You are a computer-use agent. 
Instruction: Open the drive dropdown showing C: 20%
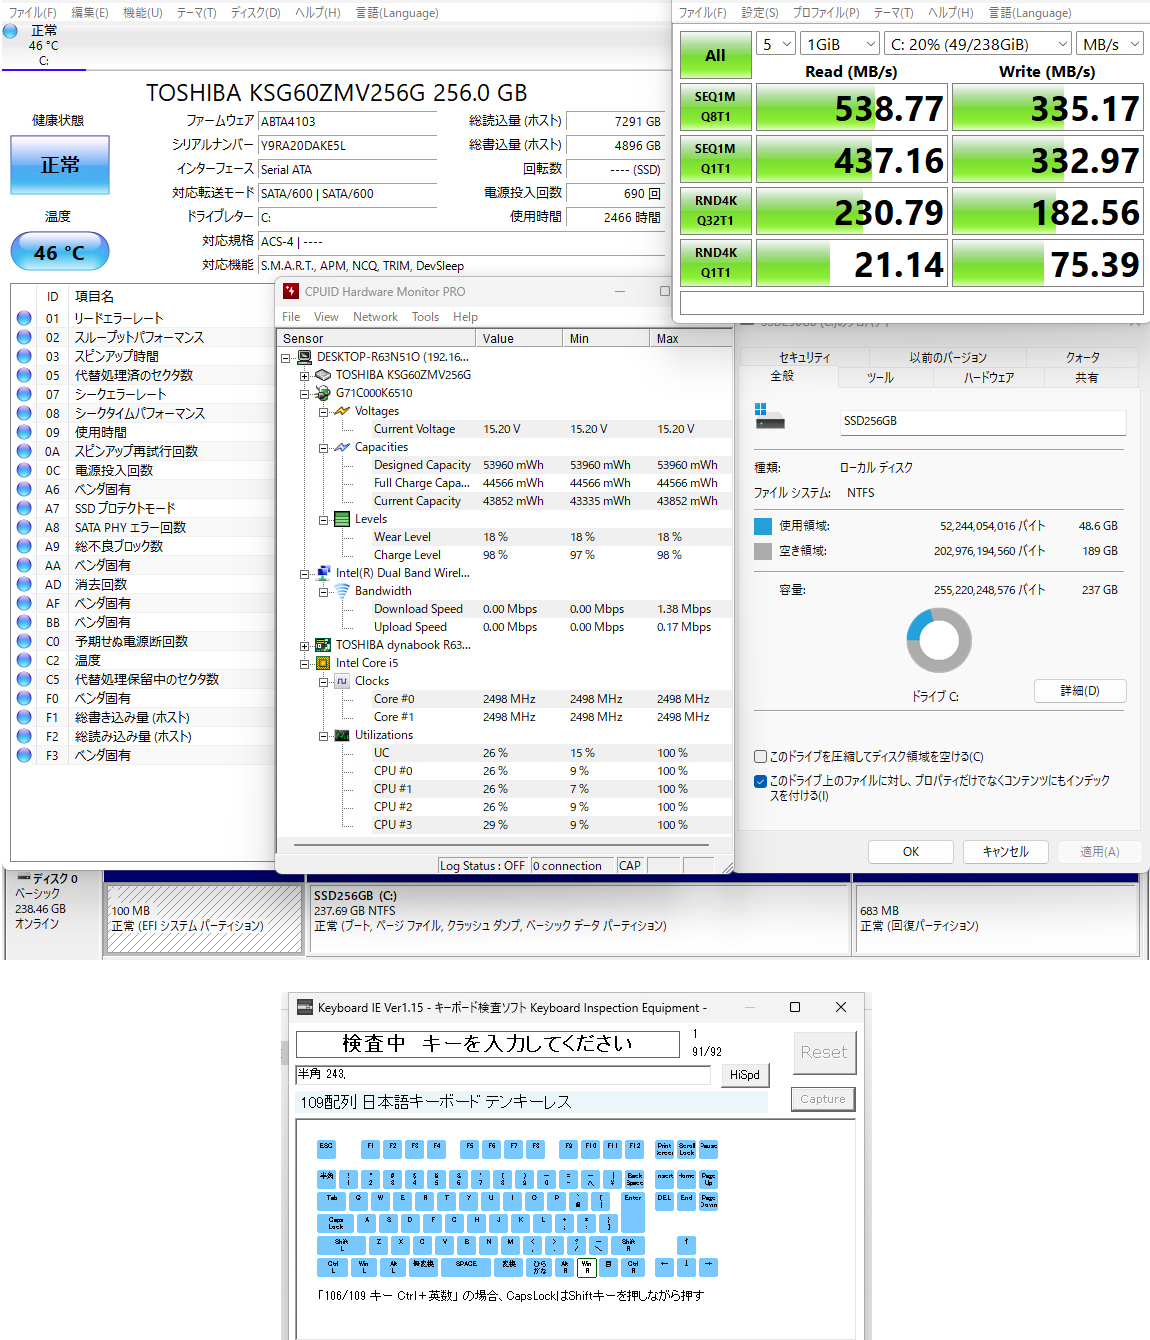coord(979,44)
